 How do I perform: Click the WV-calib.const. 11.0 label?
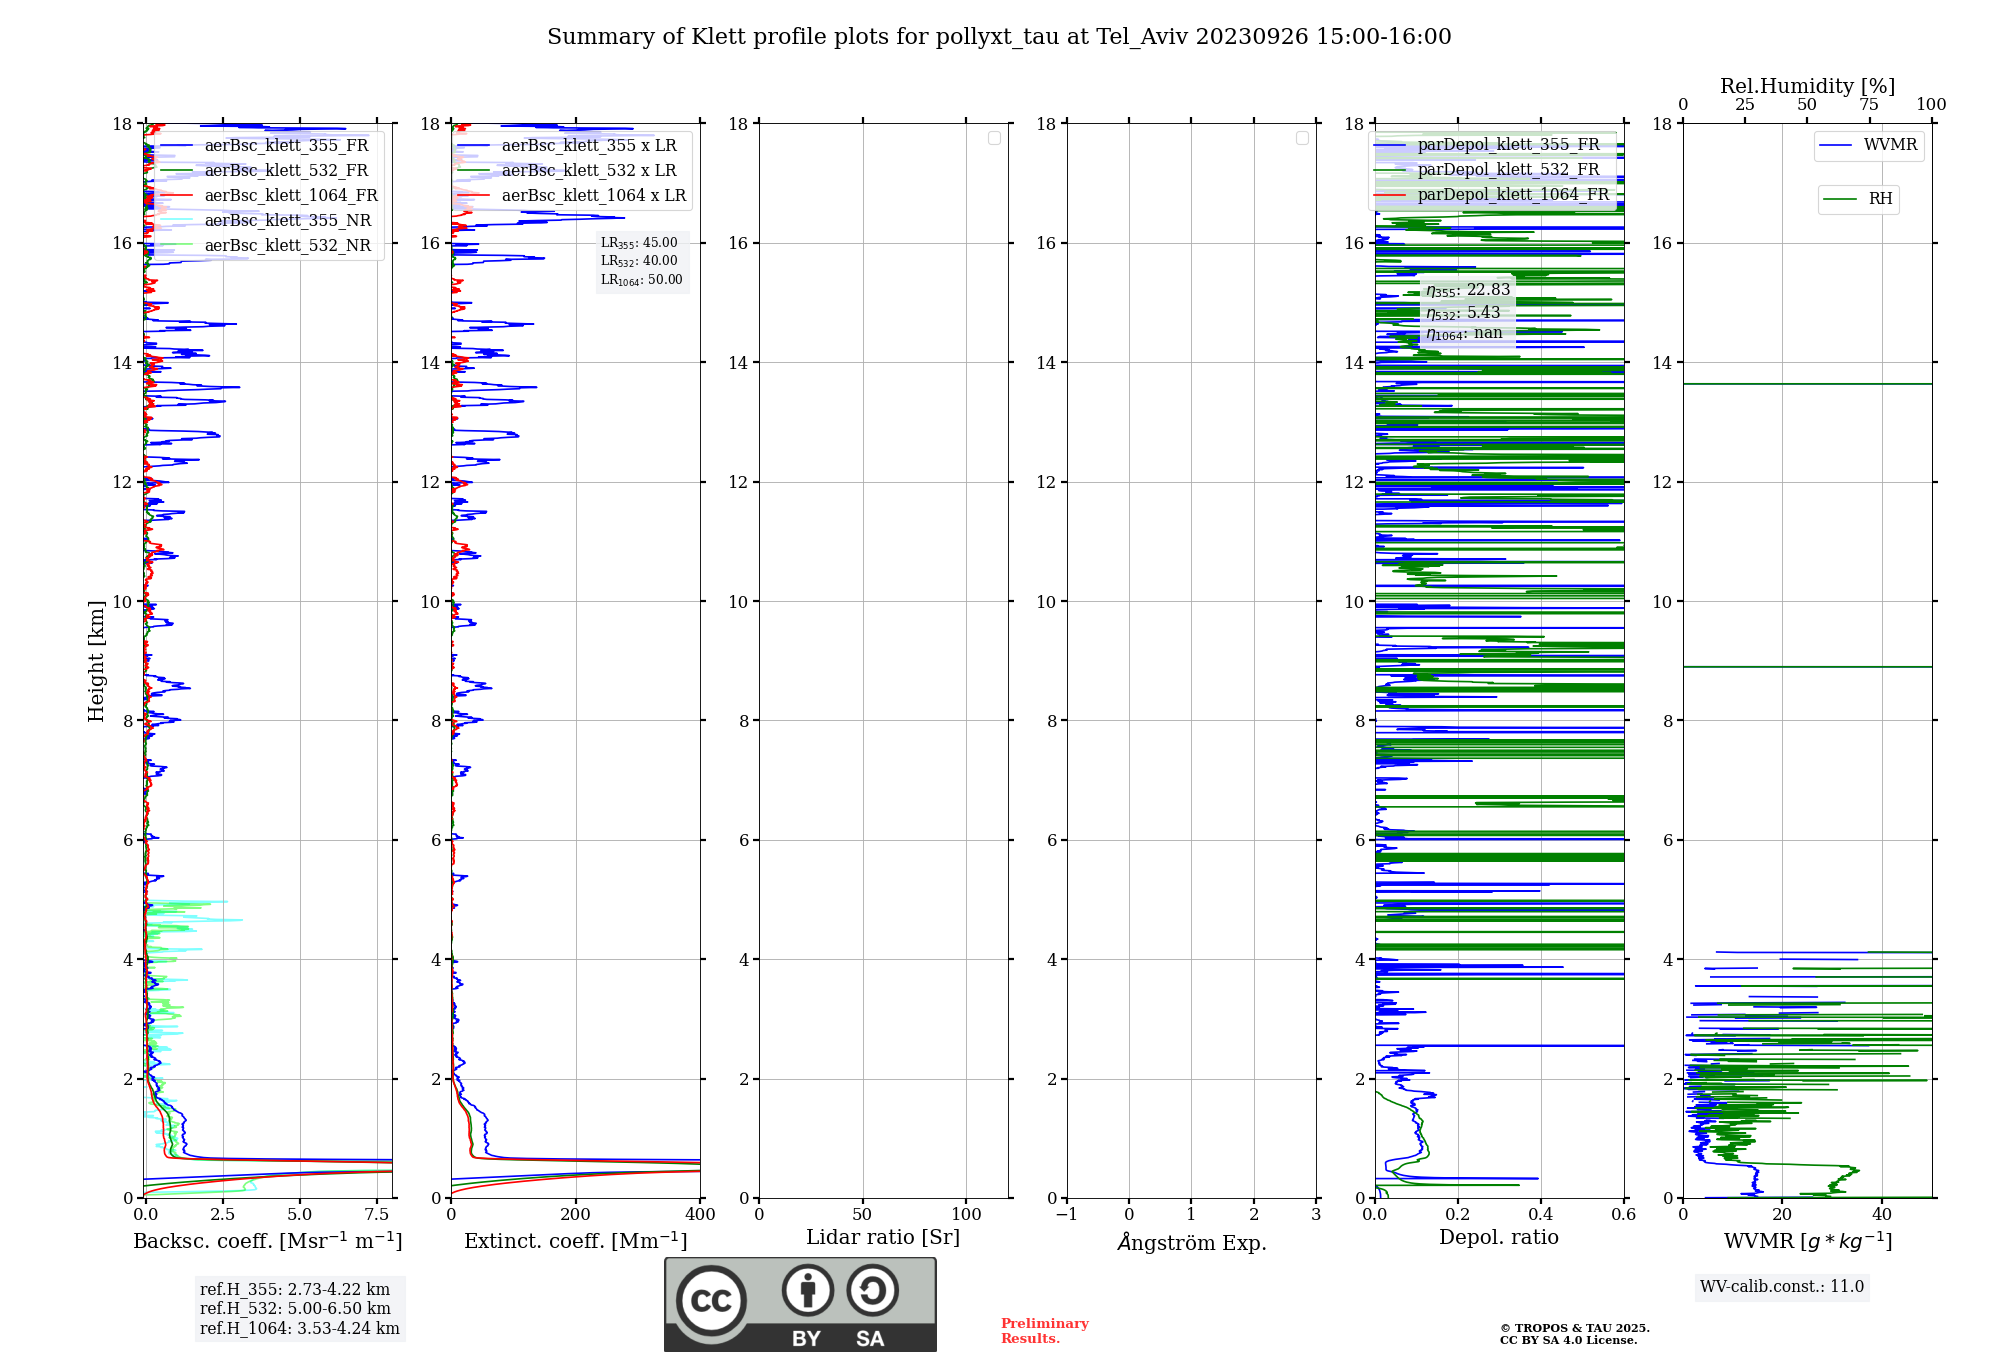click(1781, 1286)
